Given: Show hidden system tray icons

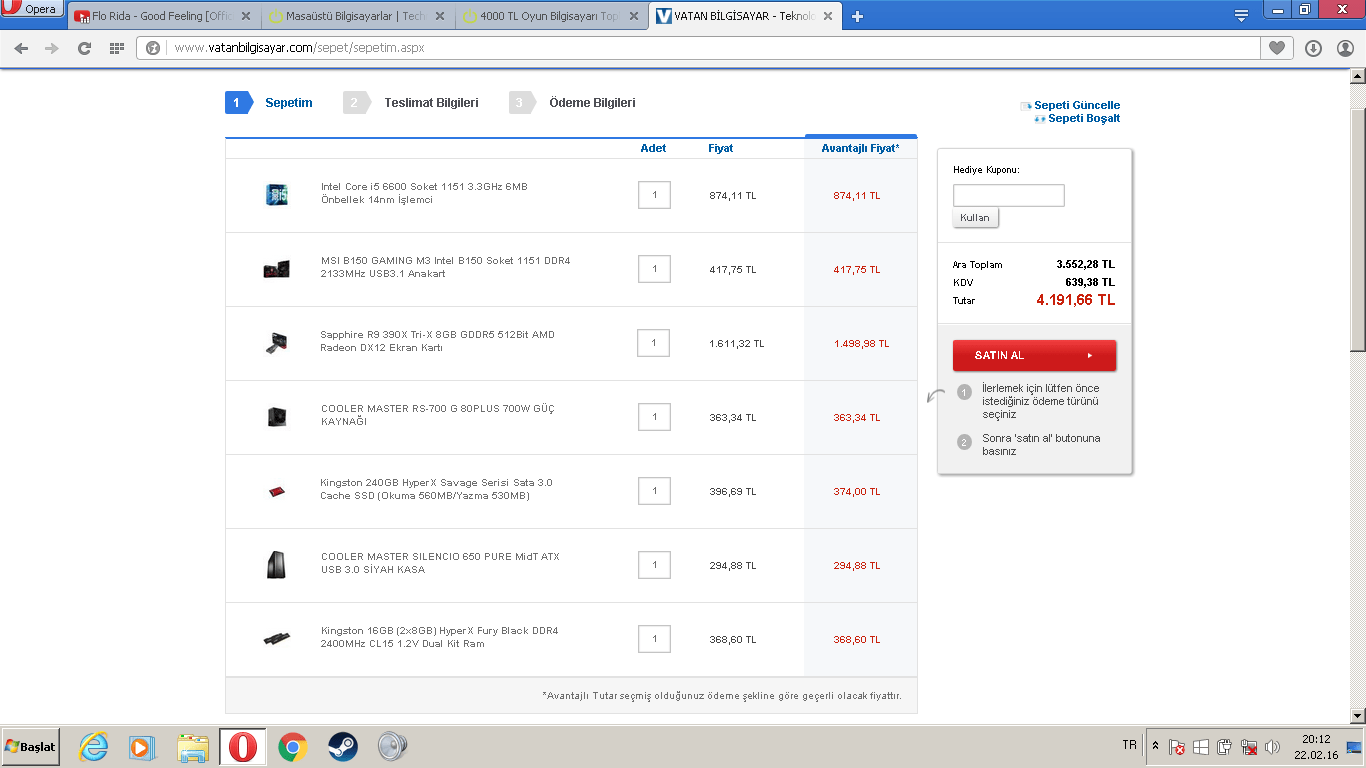Looking at the screenshot, I should pyautogui.click(x=1156, y=746).
